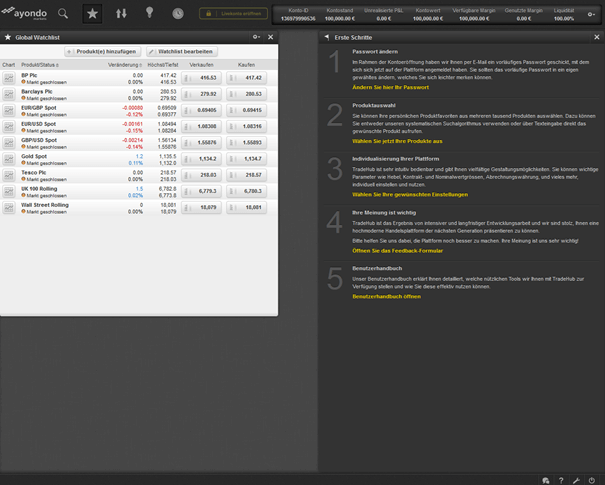Click Barclays Plc sell price 279.92
This screenshot has width=605, height=485.
(x=201, y=94)
